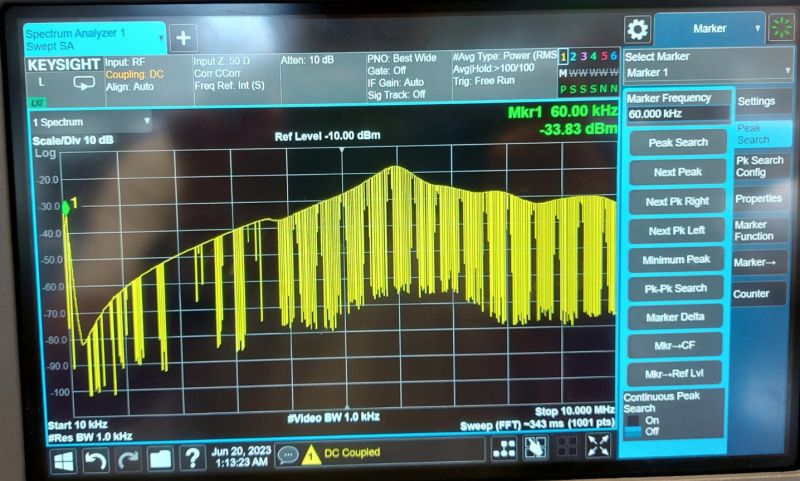Select trace 1 indicator in trace panel
The image size is (800, 481).
563,56
